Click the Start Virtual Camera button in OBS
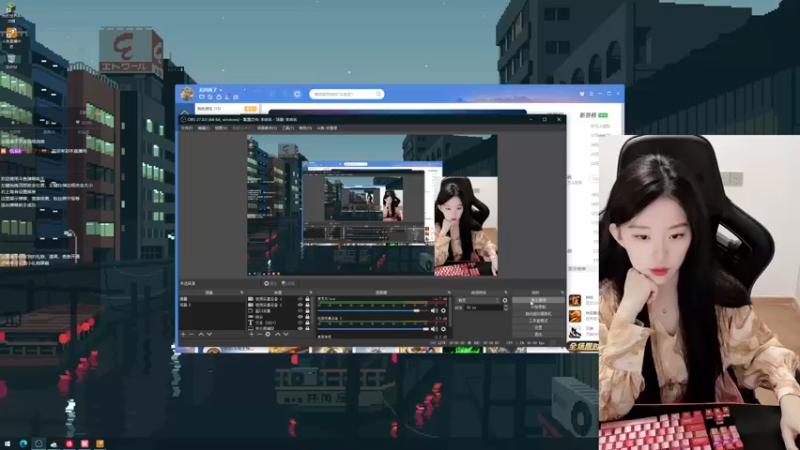The width and height of the screenshot is (800, 450). click(x=538, y=314)
